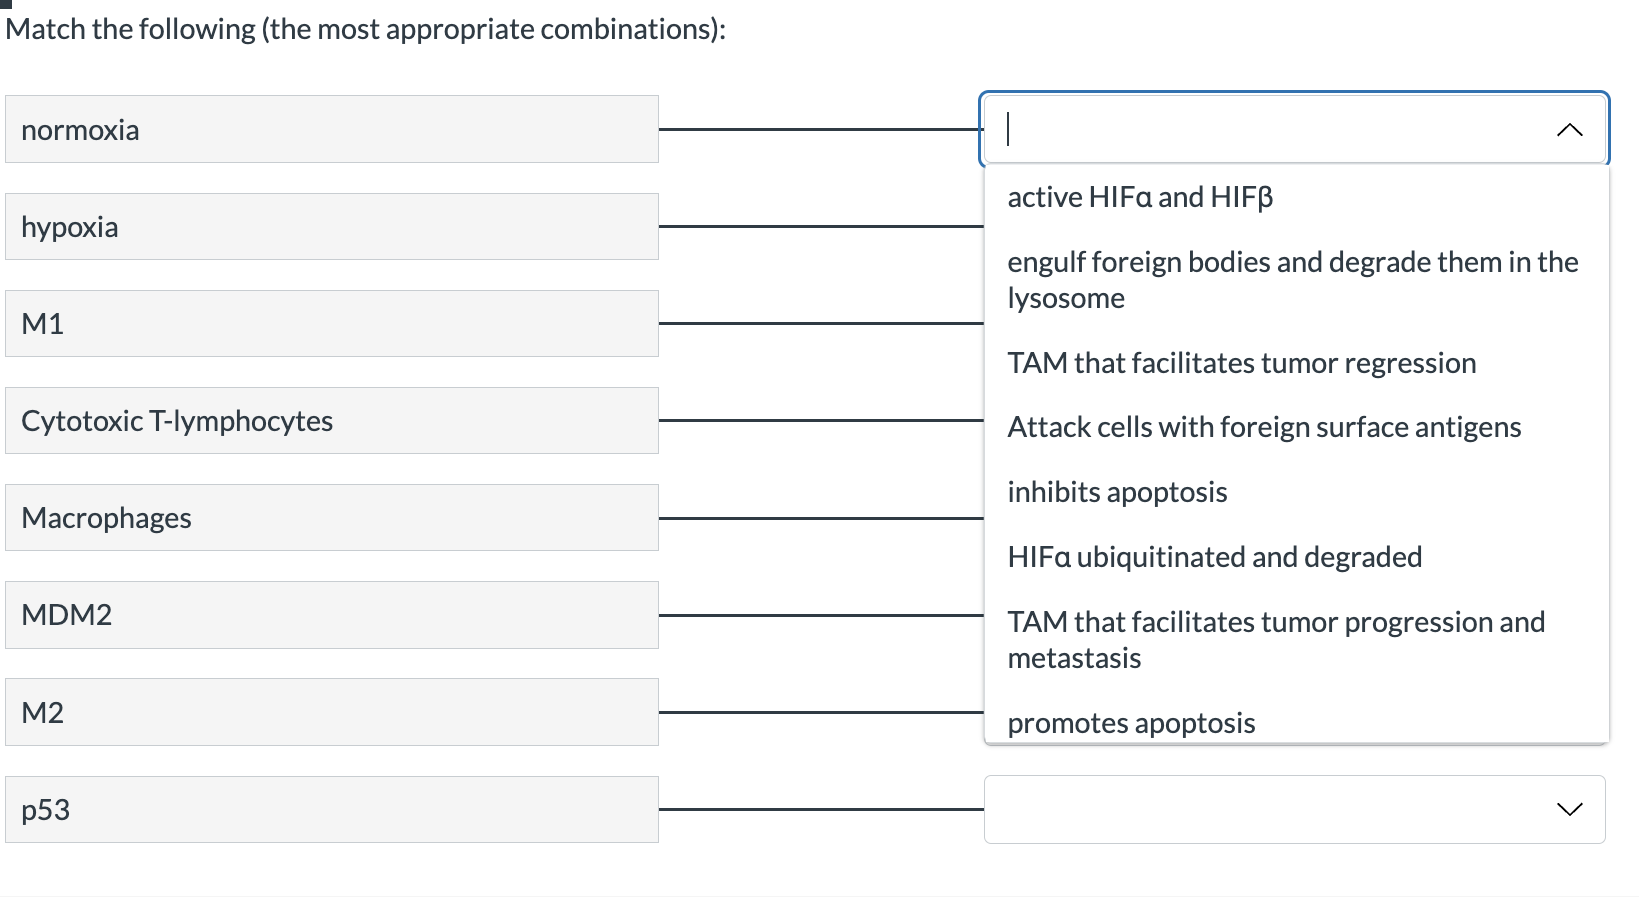This screenshot has height=897, width=1639.
Task: Click the p53 prompt box
Action: [332, 809]
